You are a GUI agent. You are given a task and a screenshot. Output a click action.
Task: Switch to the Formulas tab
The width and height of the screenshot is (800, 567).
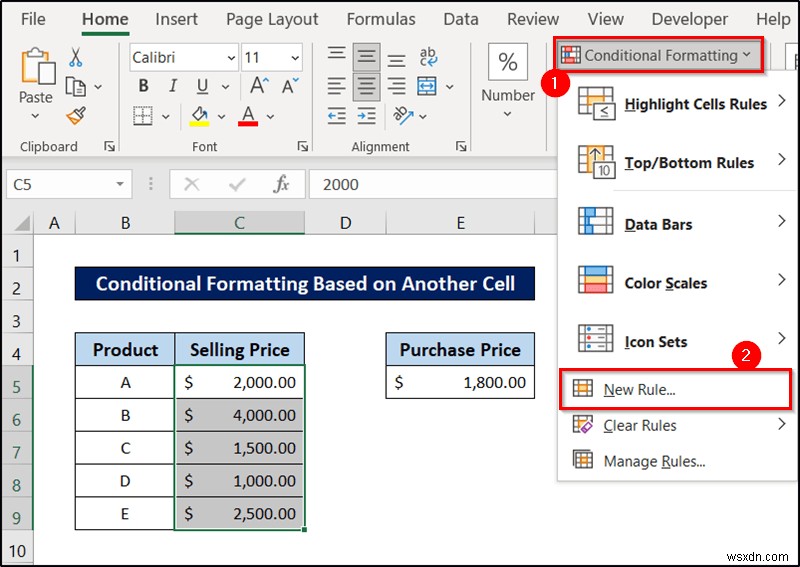click(x=381, y=19)
